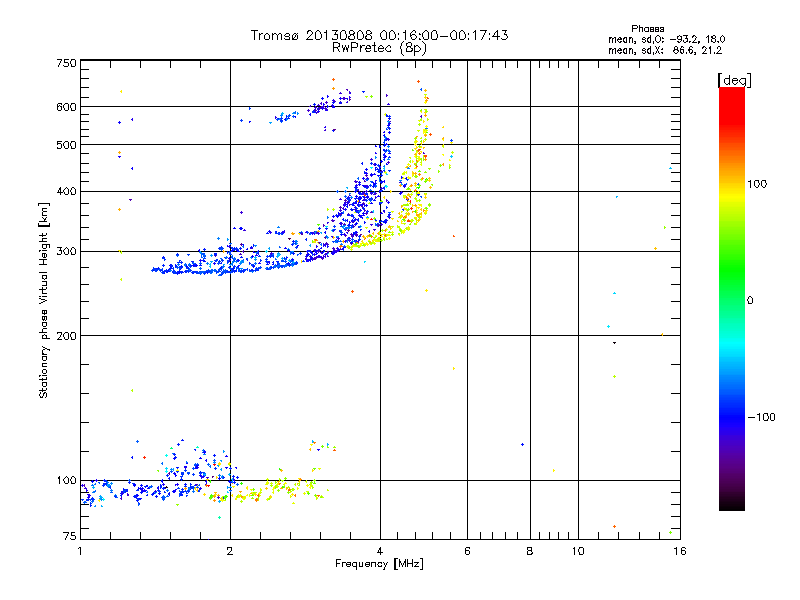Image resolution: width=800 pixels, height=600 pixels.
Task: Click the plot title 'Tromsø 20130808 00:16:00-00:17:43'
Action: [x=379, y=35]
